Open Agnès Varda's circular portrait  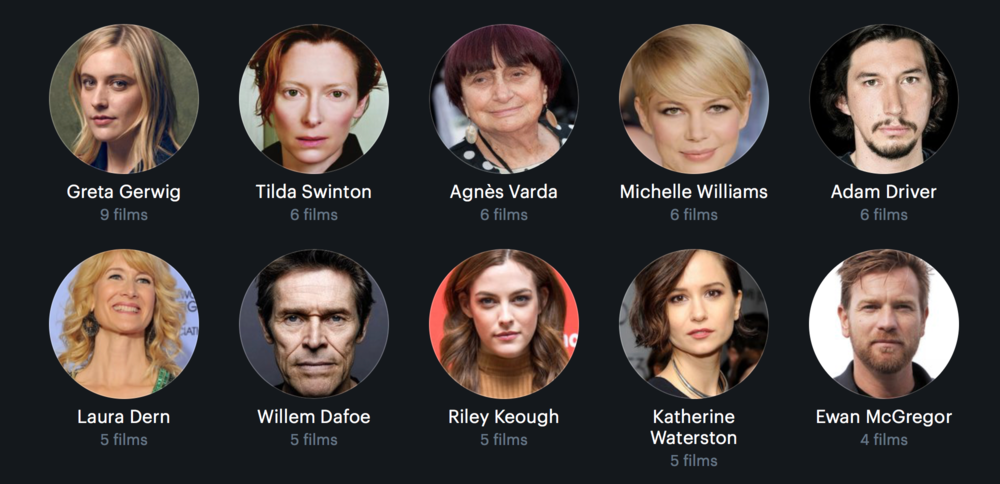[504, 99]
